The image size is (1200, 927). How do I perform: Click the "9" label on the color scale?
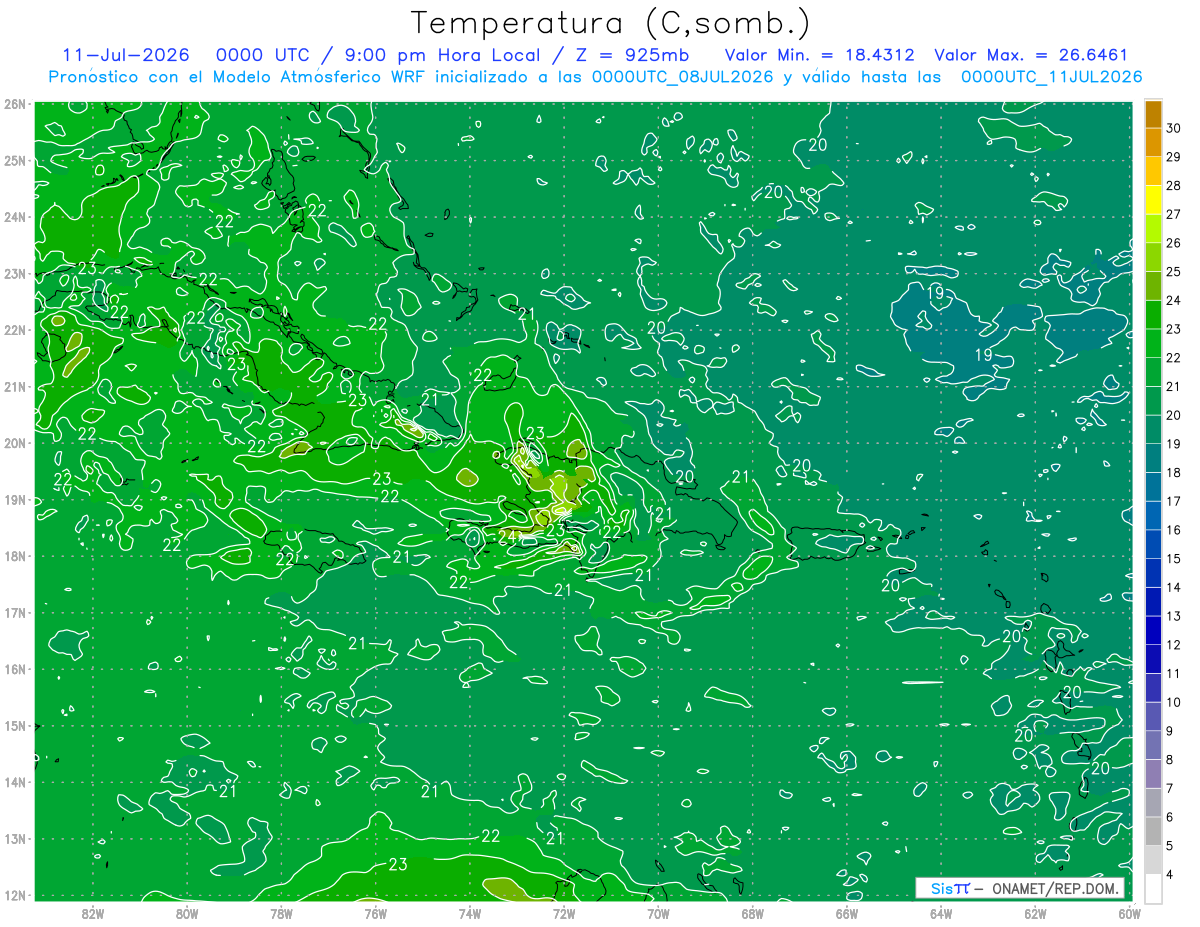tap(1171, 731)
